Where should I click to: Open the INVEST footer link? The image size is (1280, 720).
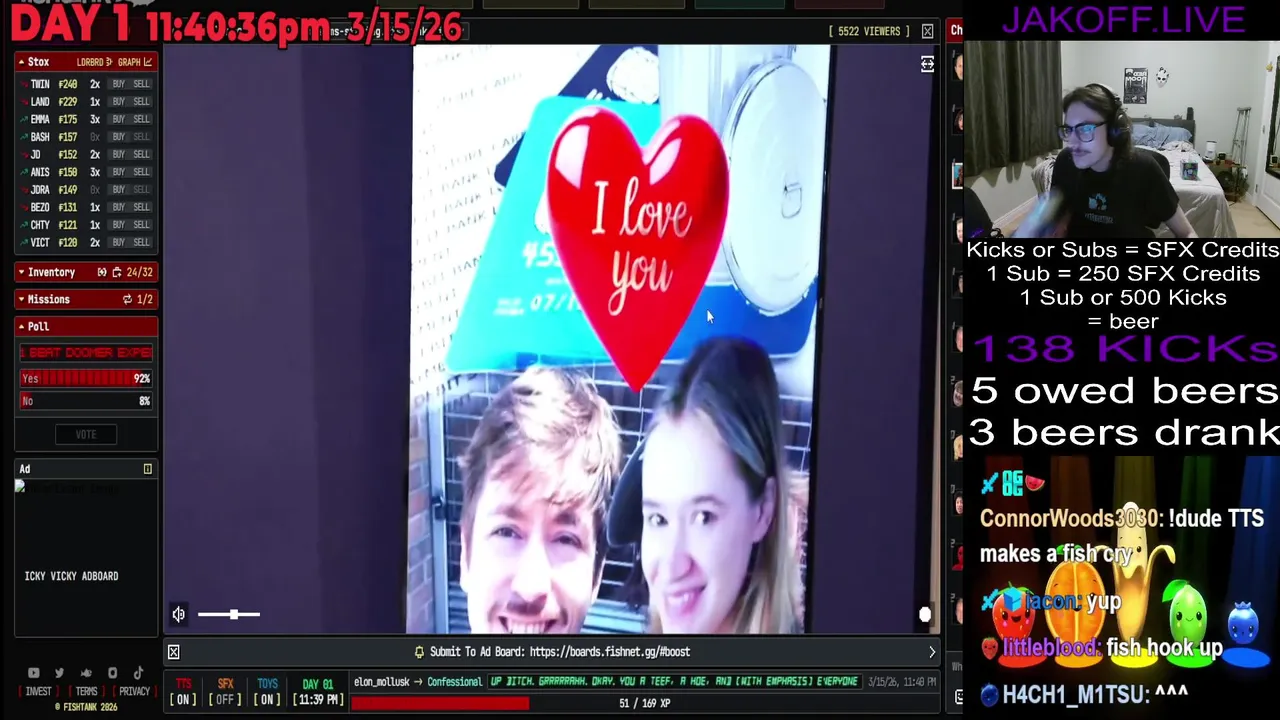click(38, 692)
